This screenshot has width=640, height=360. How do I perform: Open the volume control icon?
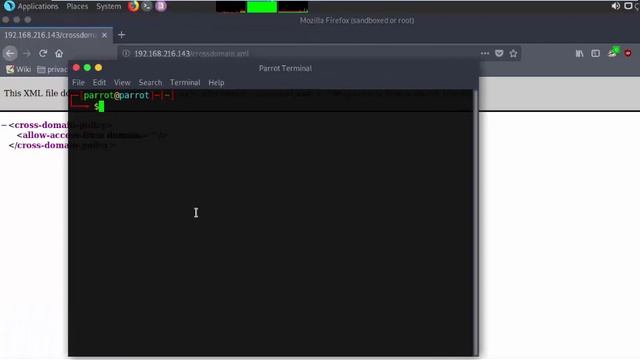pos(616,6)
